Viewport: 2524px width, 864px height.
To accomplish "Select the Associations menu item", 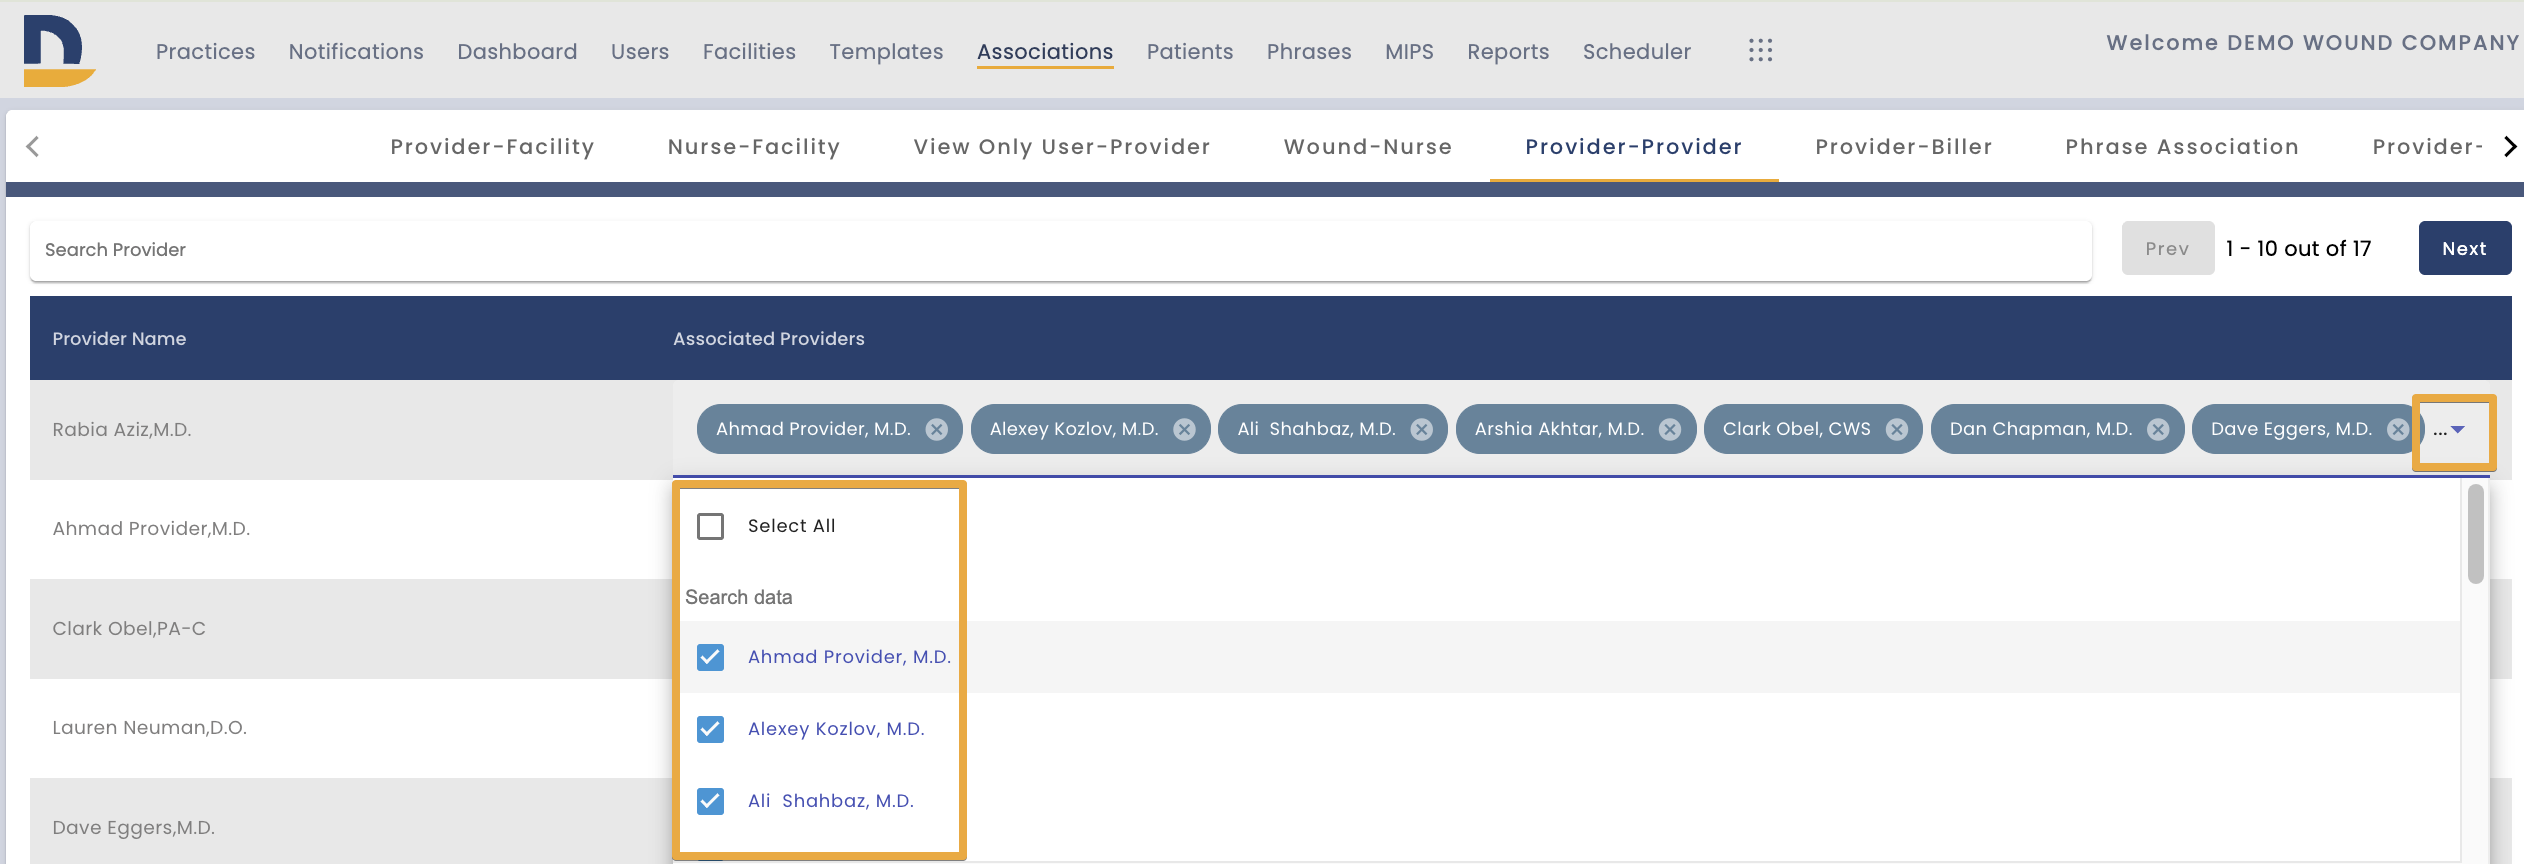I will coord(1045,51).
